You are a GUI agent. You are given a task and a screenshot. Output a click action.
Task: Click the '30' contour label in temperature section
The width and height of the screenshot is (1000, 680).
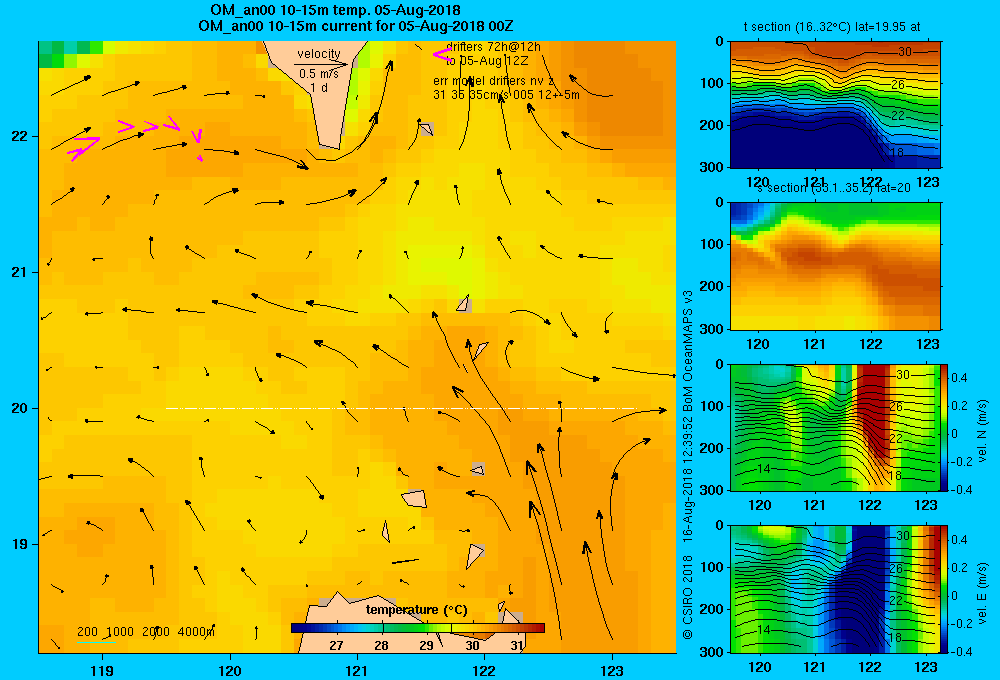coord(904,52)
